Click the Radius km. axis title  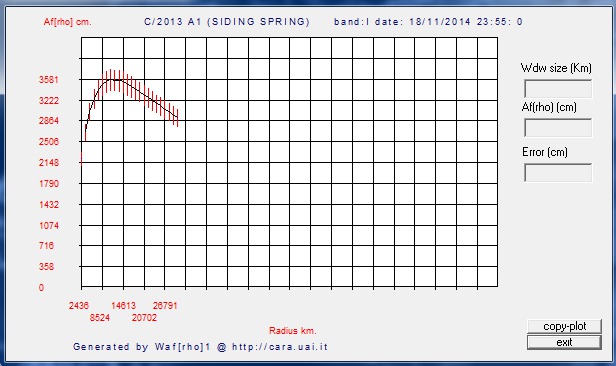(x=293, y=331)
